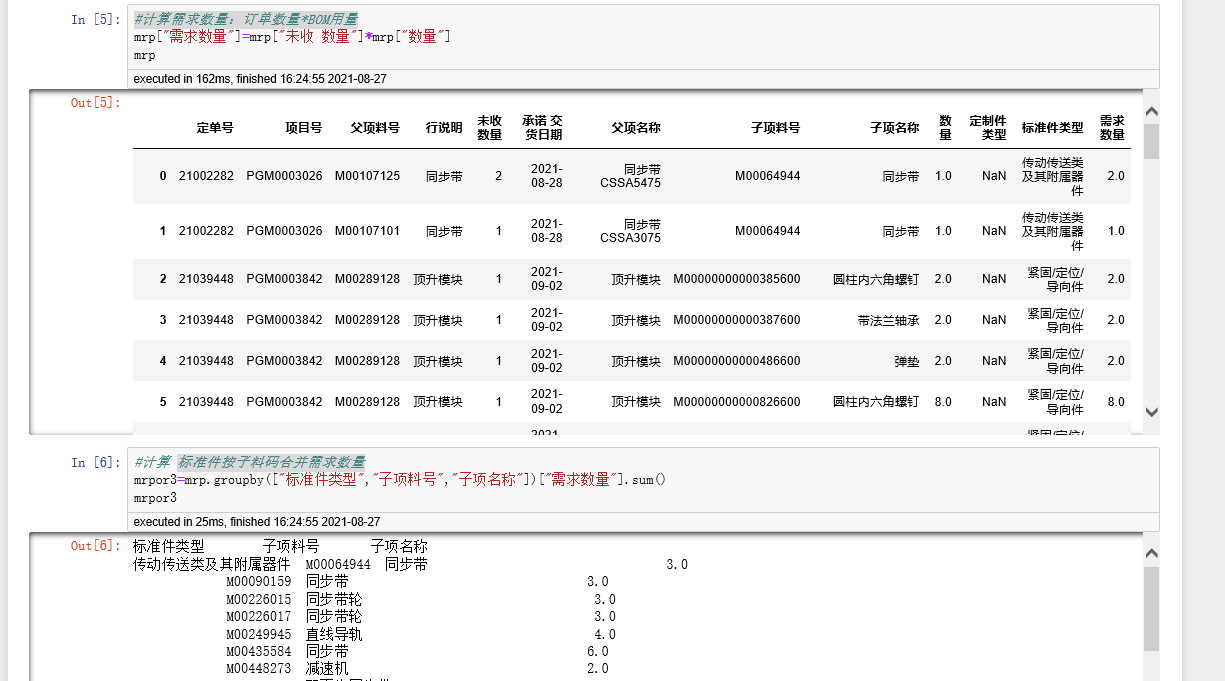
Task: Click row index 0 in the output table
Action: [x=162, y=175]
